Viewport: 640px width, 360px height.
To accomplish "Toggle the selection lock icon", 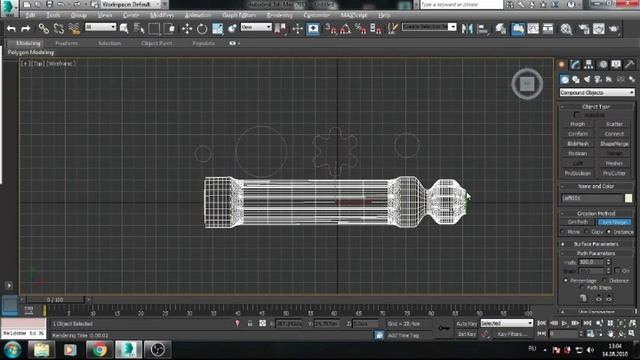I will pos(250,324).
